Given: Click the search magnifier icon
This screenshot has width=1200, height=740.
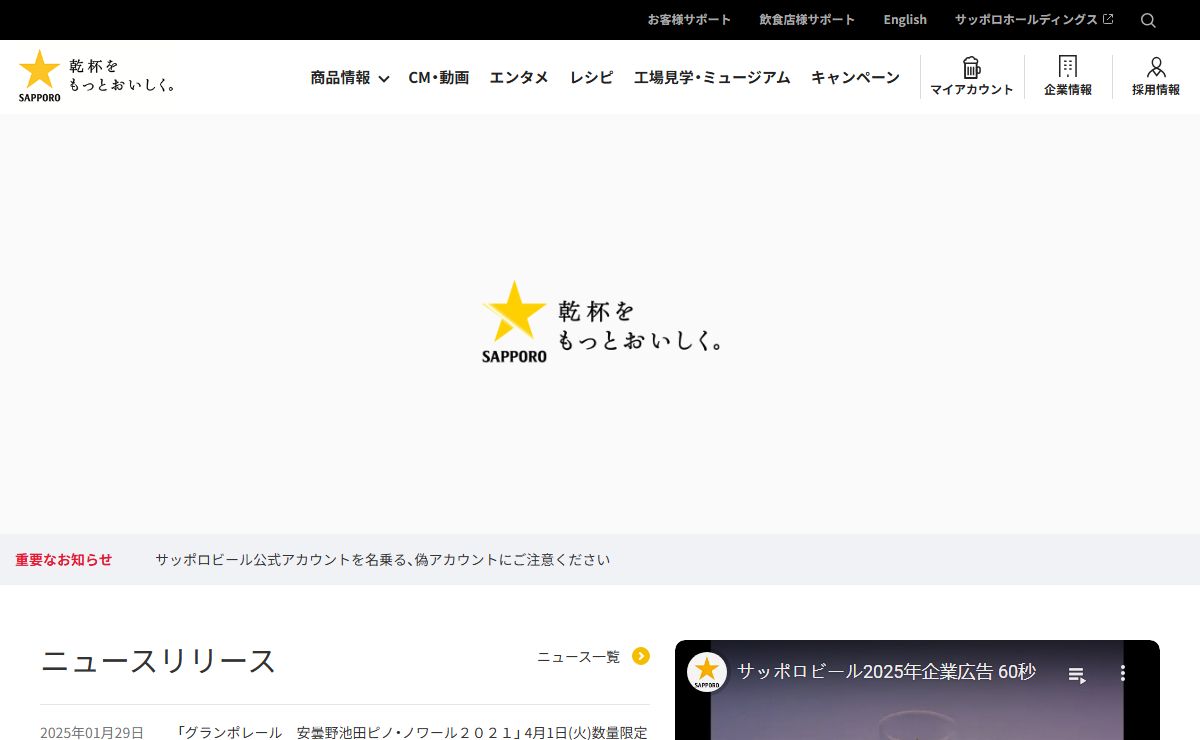Looking at the screenshot, I should pos(1148,20).
